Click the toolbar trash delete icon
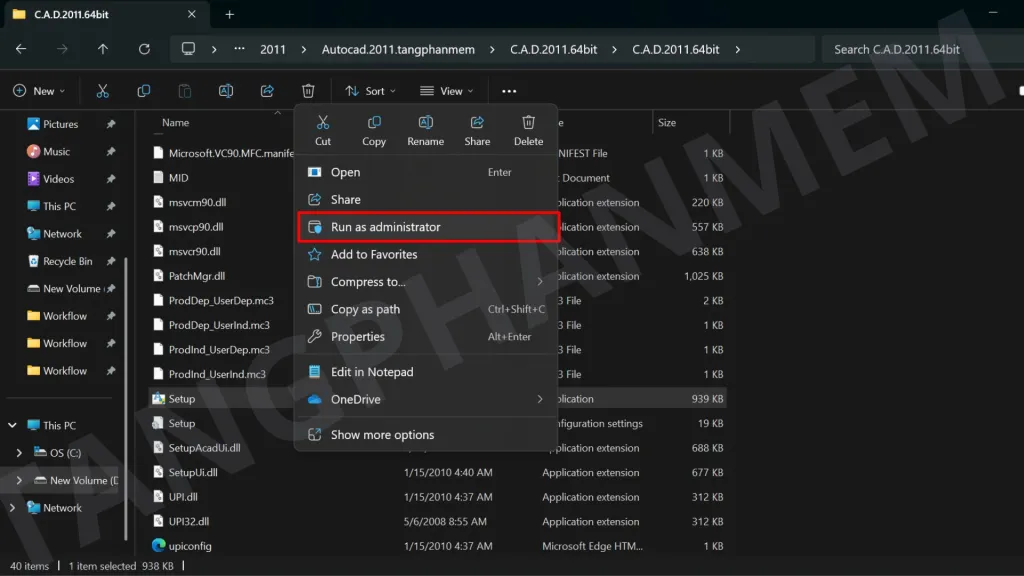1024x576 pixels. [x=308, y=91]
